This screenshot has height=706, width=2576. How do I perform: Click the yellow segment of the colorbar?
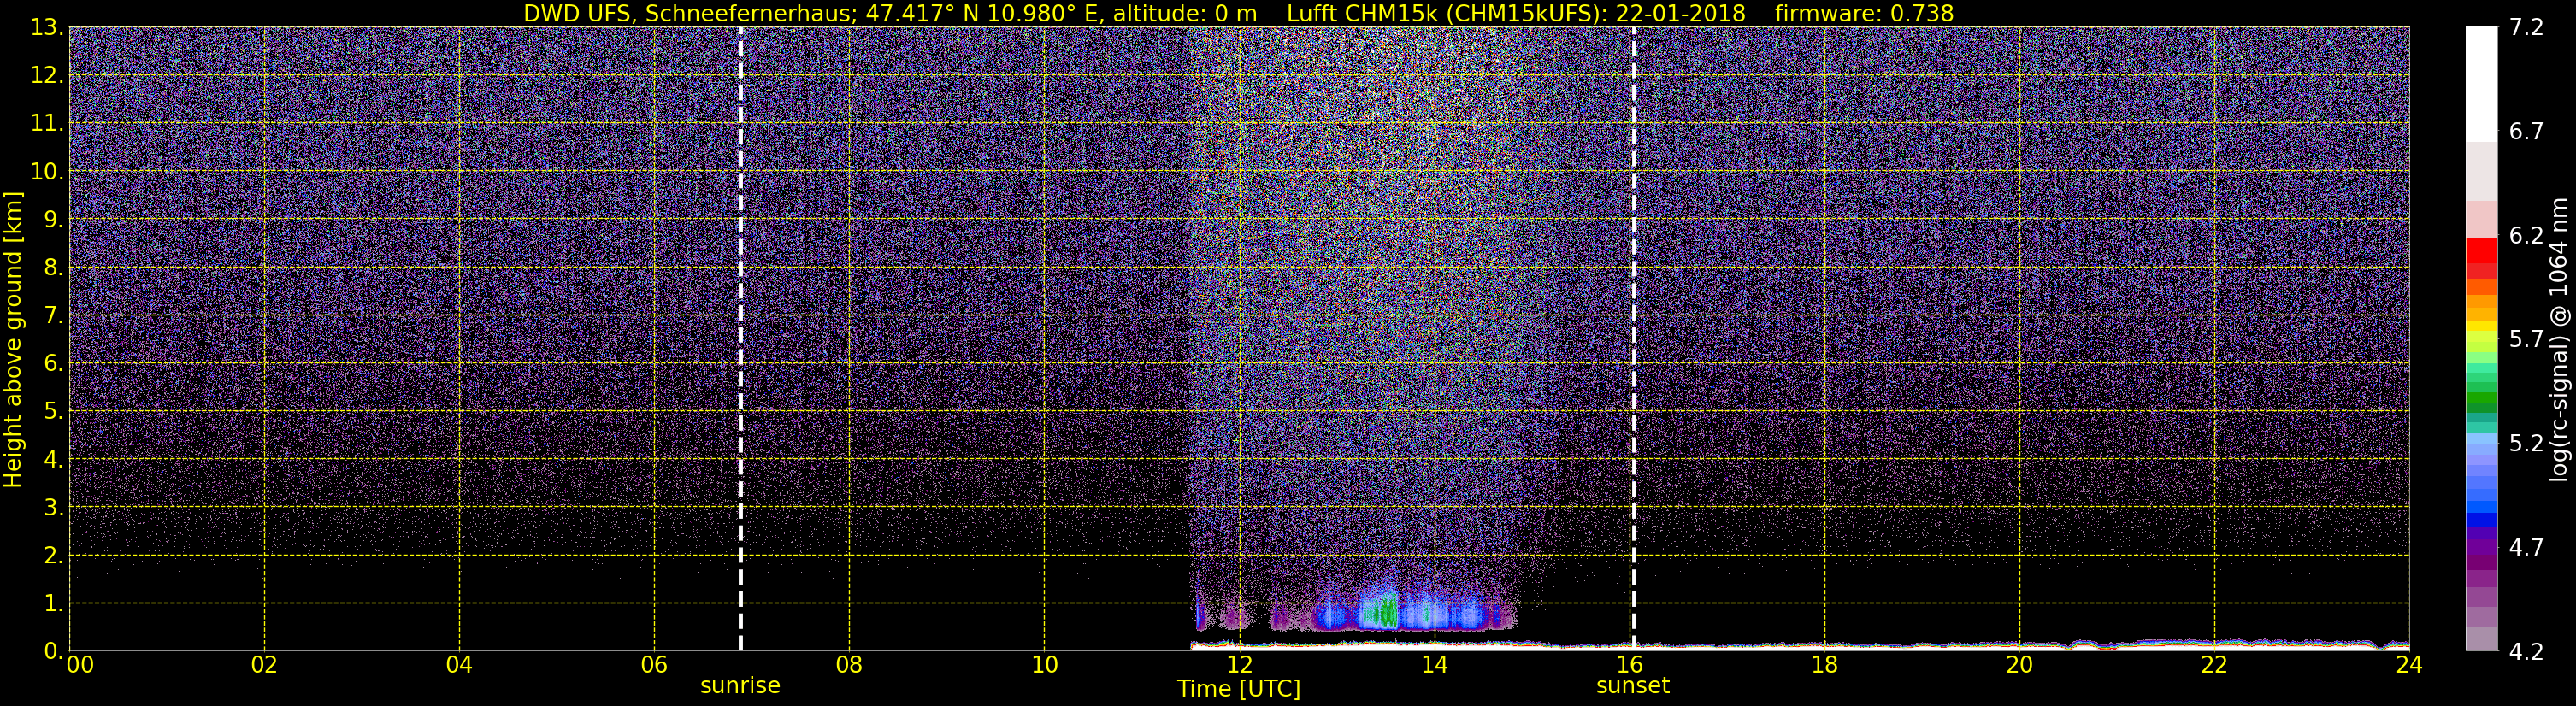click(2481, 327)
